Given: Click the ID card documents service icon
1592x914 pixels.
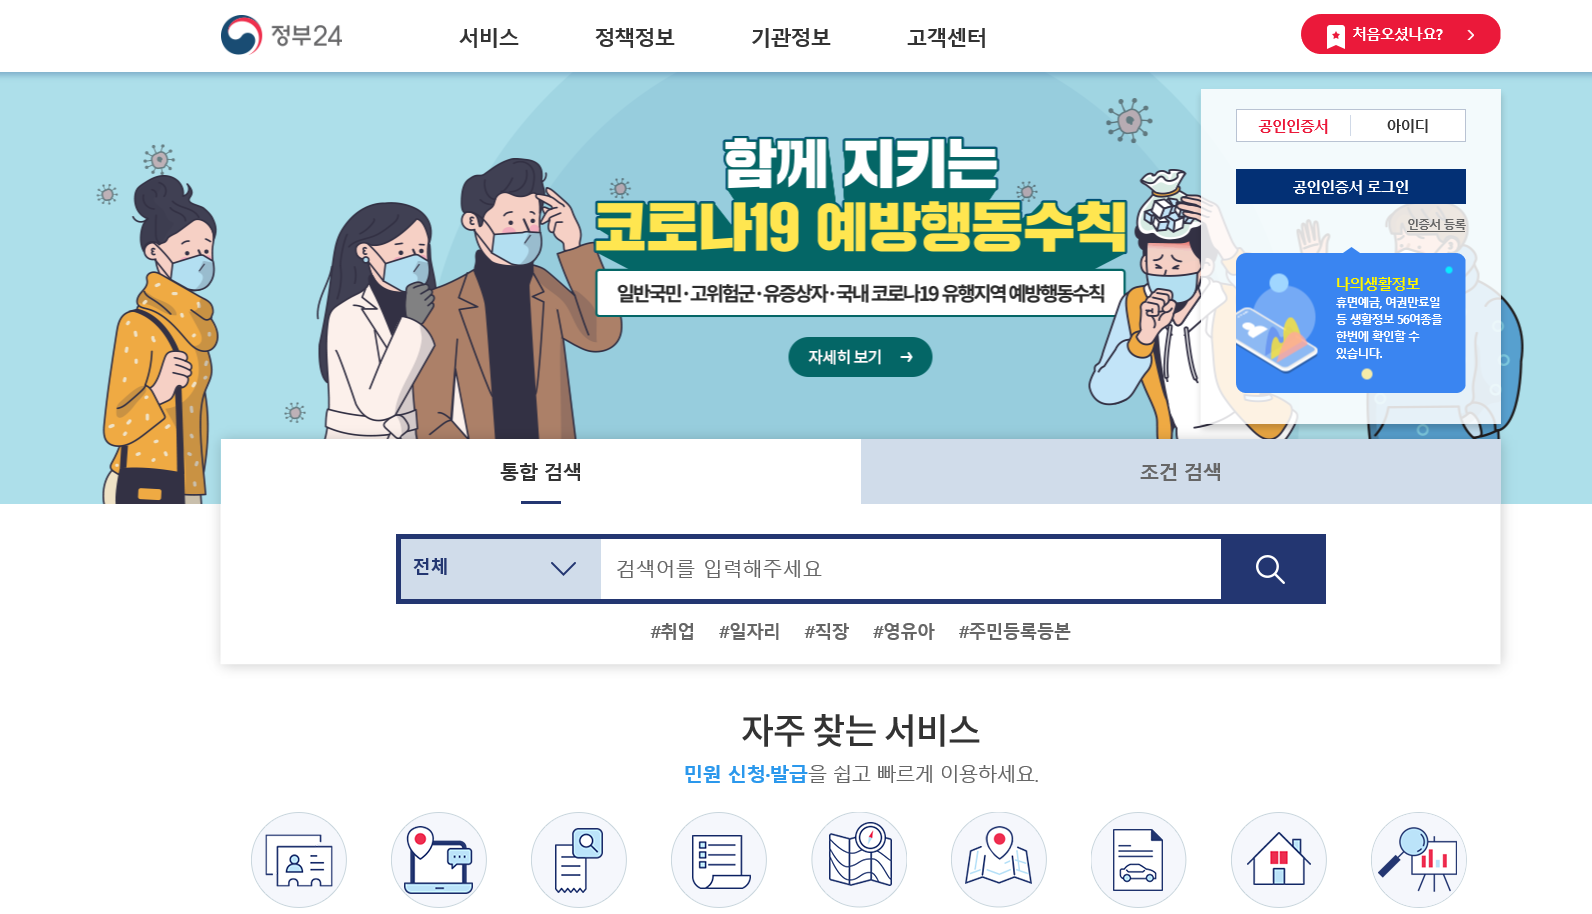Looking at the screenshot, I should pos(299,860).
